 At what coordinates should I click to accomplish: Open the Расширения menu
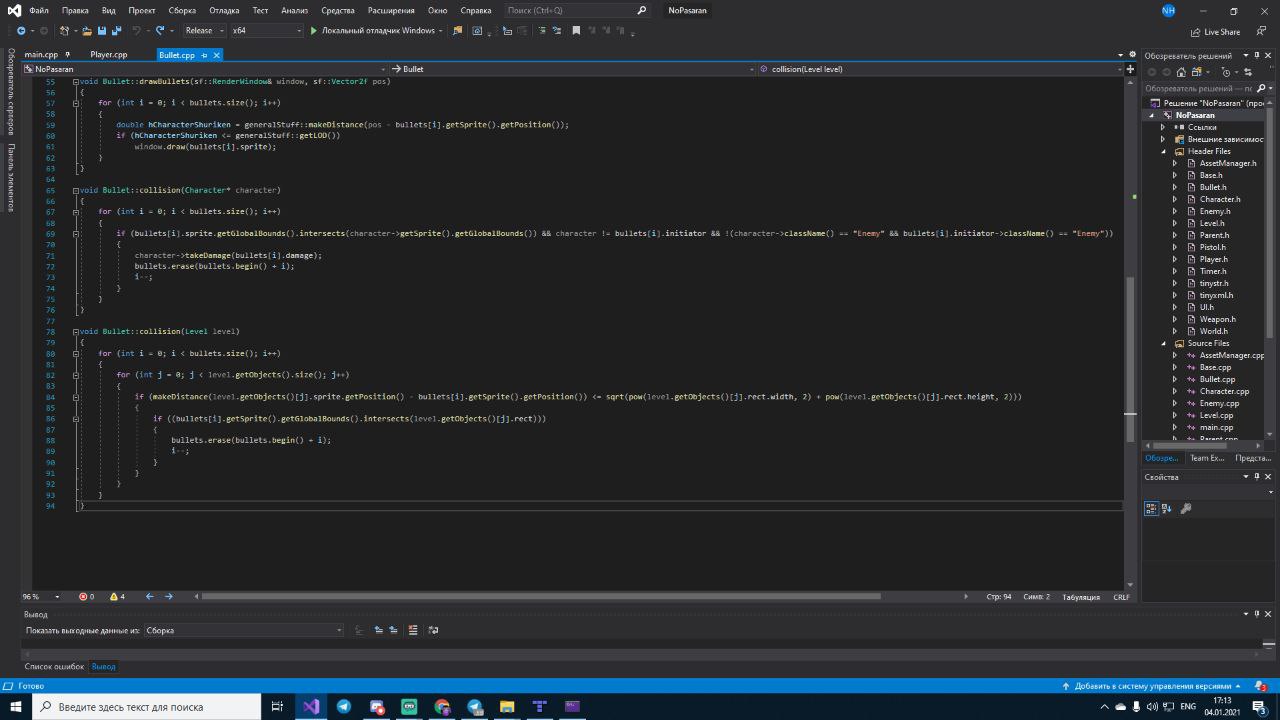tap(391, 10)
